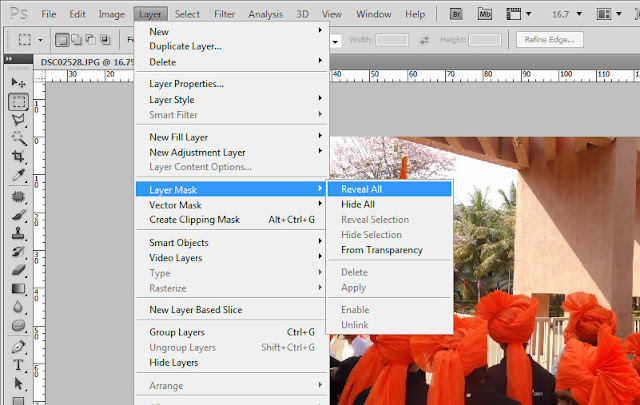Choose Create Clipping Mask
640x405 pixels.
[232, 220]
